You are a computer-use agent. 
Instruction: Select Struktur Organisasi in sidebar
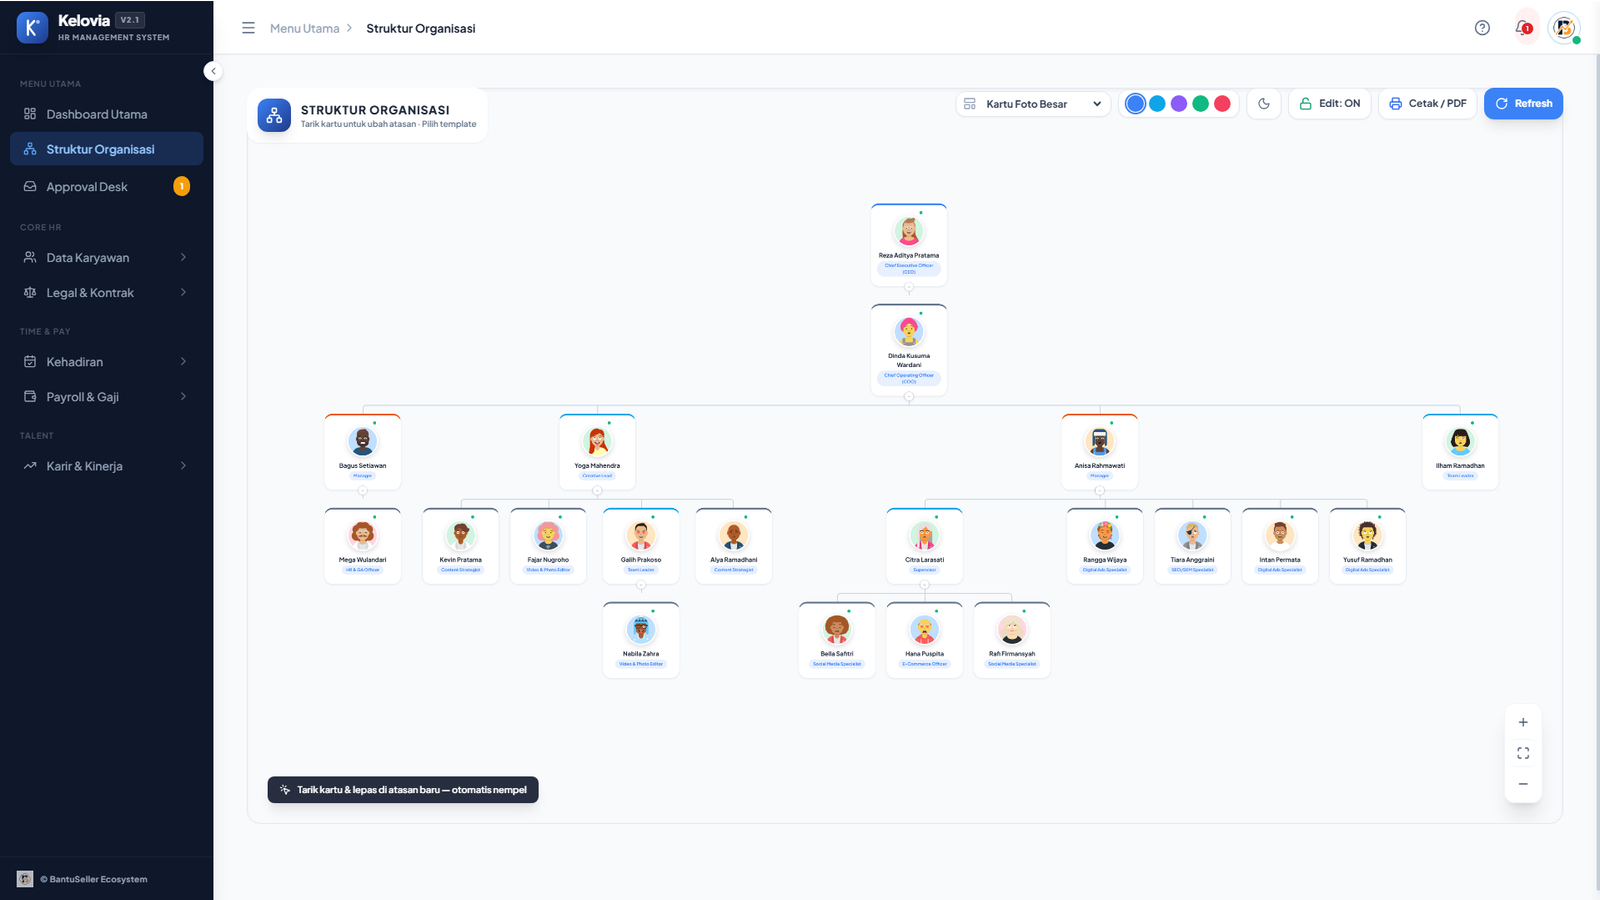pyautogui.click(x=106, y=149)
